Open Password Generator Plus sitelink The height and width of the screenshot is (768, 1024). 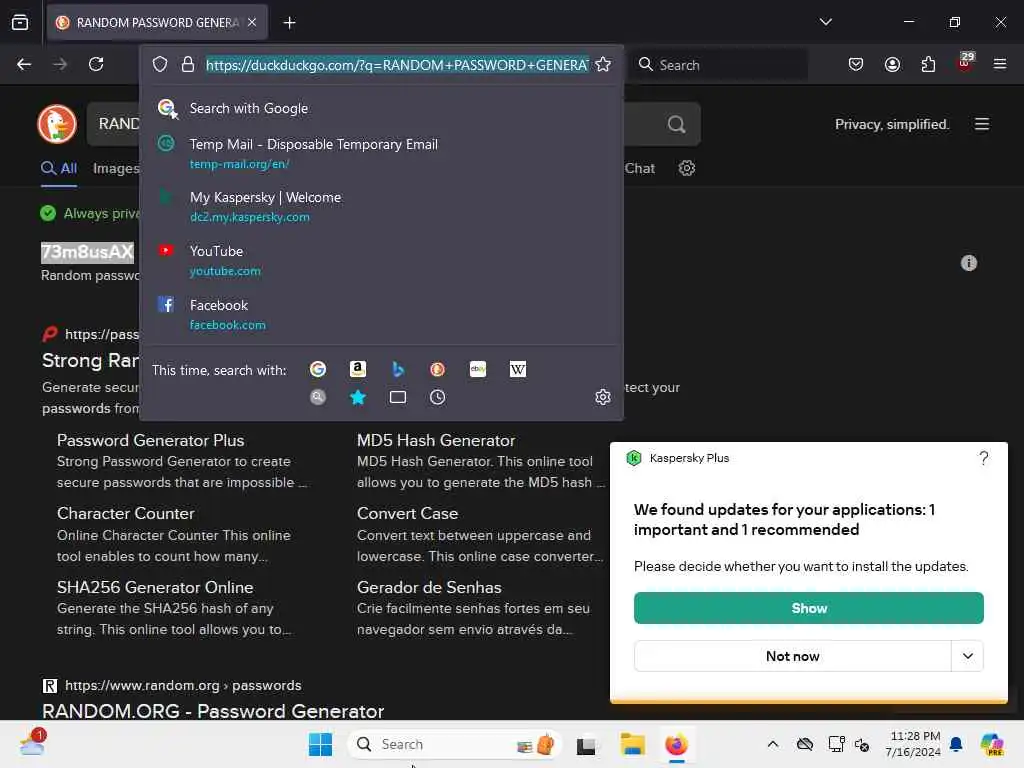pyautogui.click(x=150, y=441)
